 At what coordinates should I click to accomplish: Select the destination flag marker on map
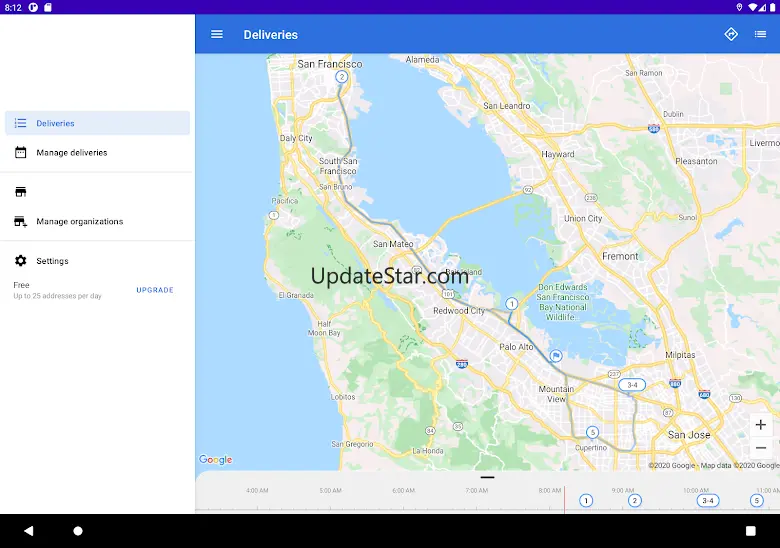(x=556, y=356)
